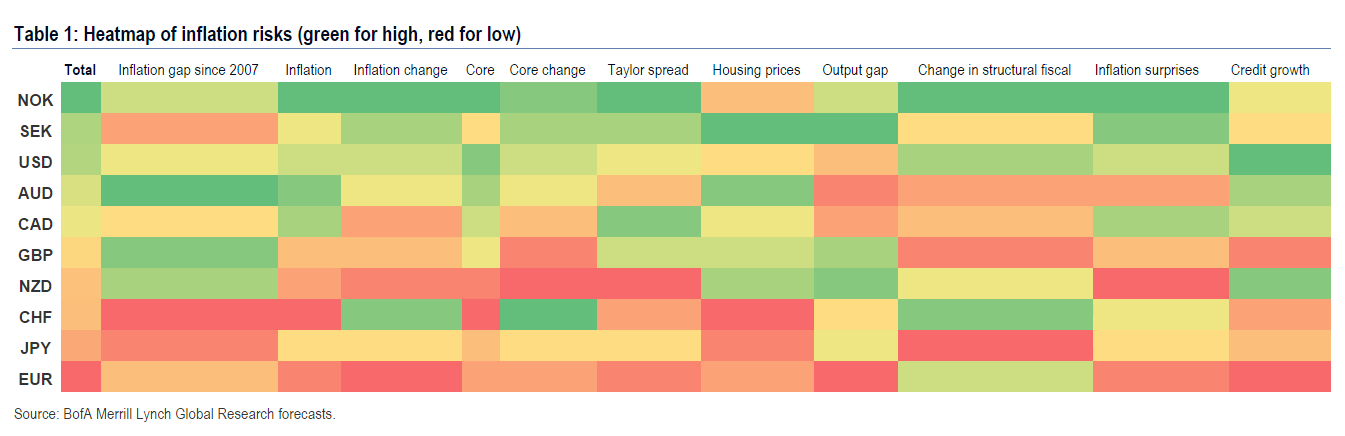1345x436 pixels.
Task: Select the SEK Housing prices cell
Action: tap(757, 130)
